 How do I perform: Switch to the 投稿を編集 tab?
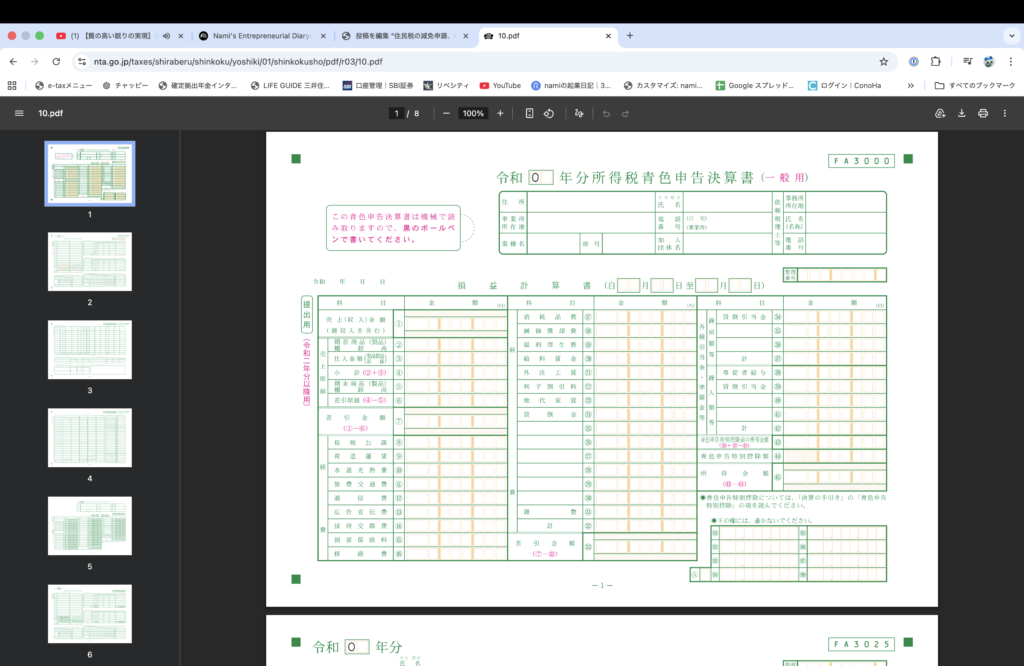(x=402, y=36)
